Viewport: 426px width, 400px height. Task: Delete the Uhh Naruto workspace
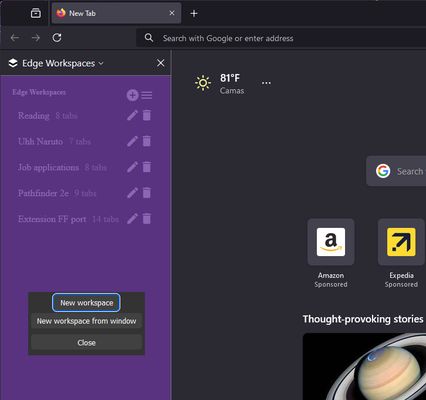[x=147, y=141]
